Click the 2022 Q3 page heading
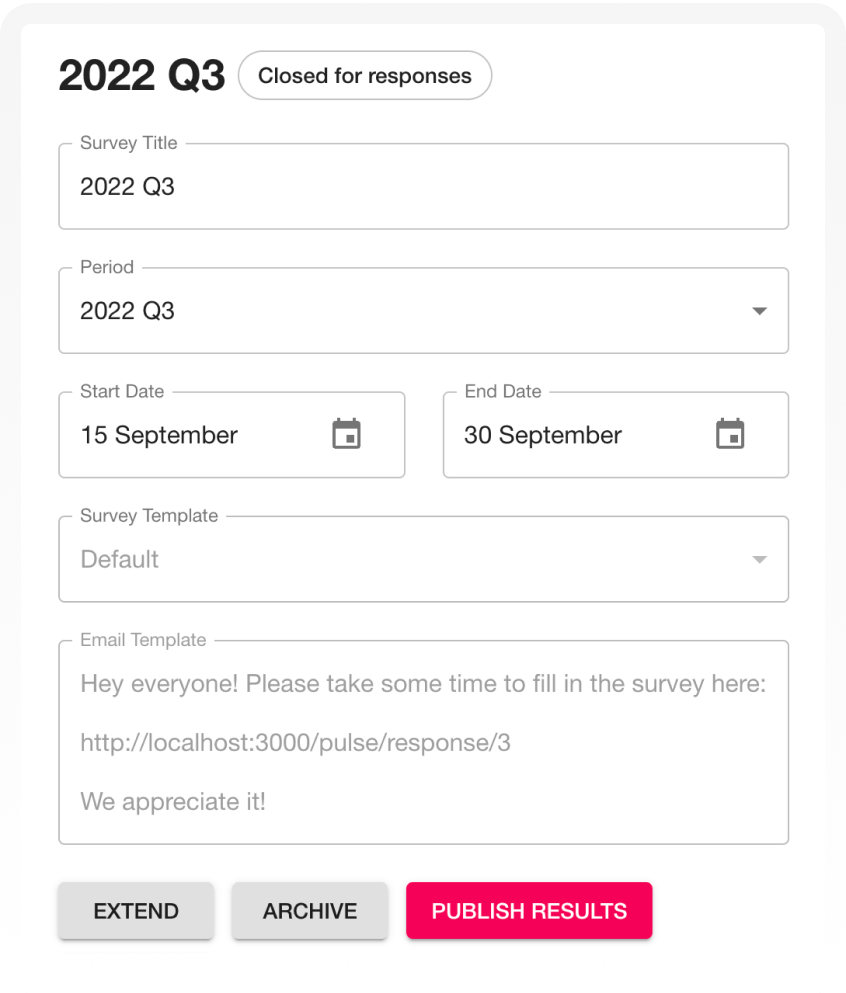 point(142,75)
